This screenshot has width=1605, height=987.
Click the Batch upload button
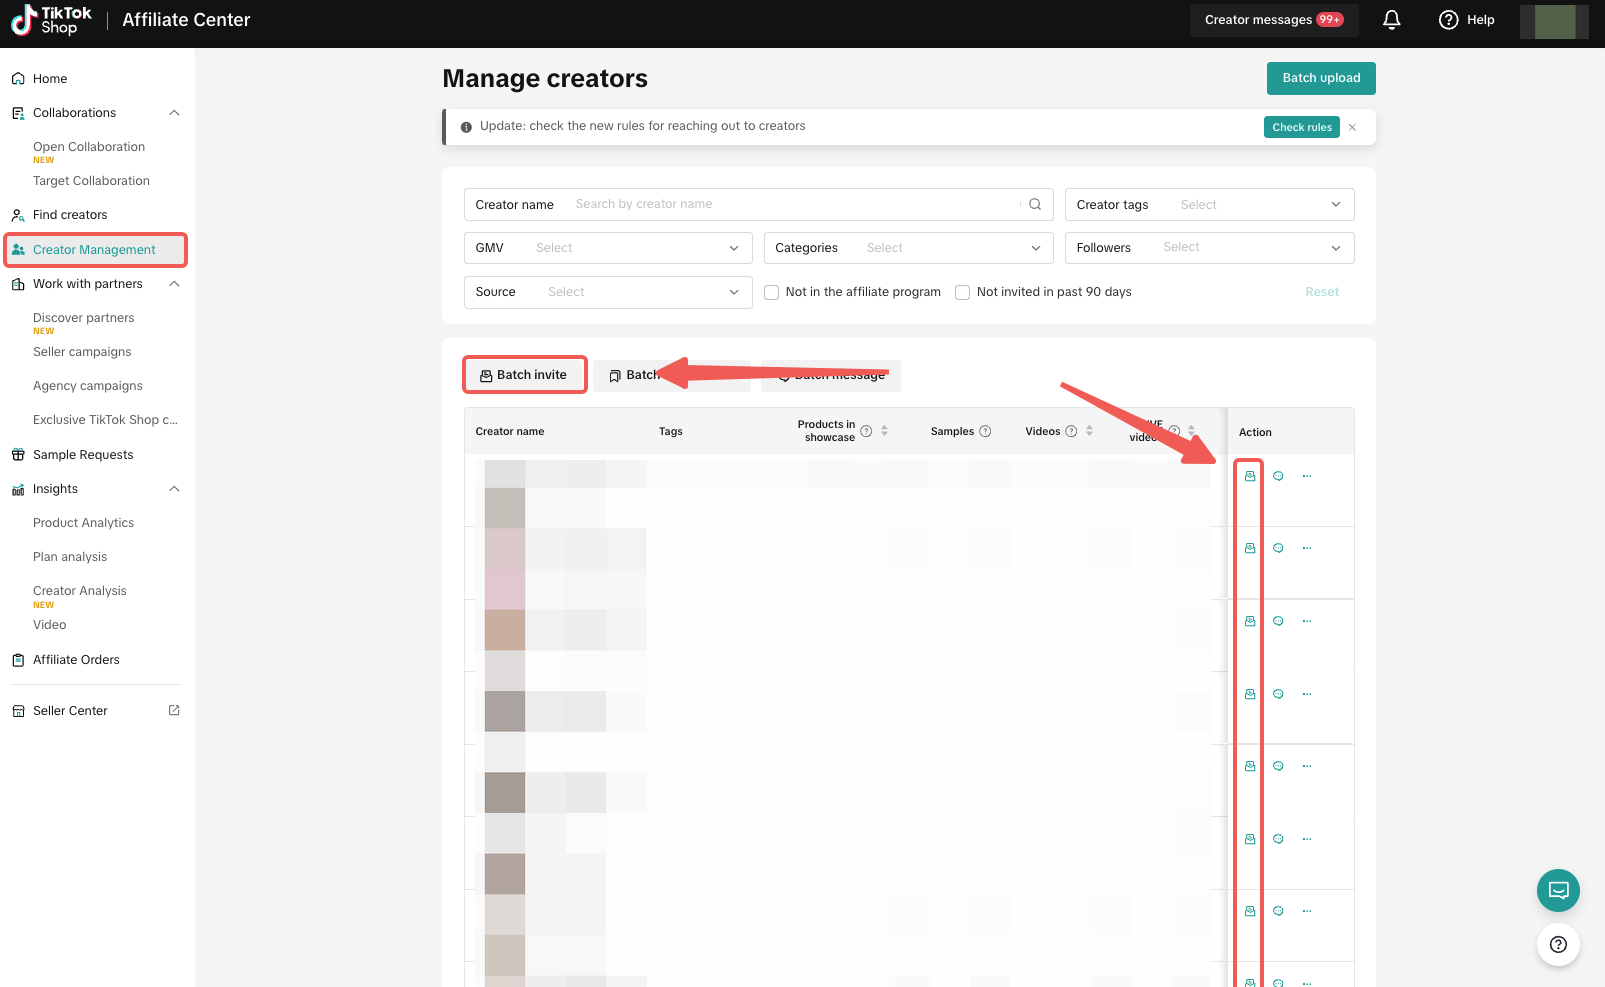click(x=1321, y=78)
